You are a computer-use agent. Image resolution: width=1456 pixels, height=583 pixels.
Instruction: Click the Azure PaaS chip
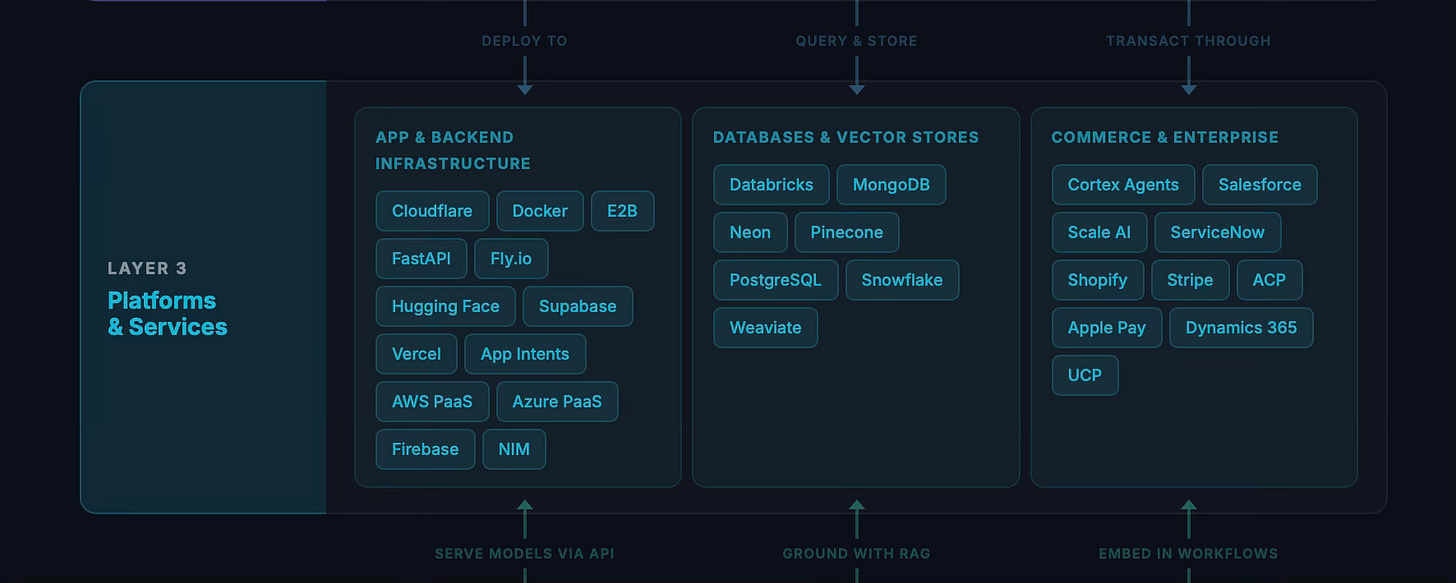557,402
